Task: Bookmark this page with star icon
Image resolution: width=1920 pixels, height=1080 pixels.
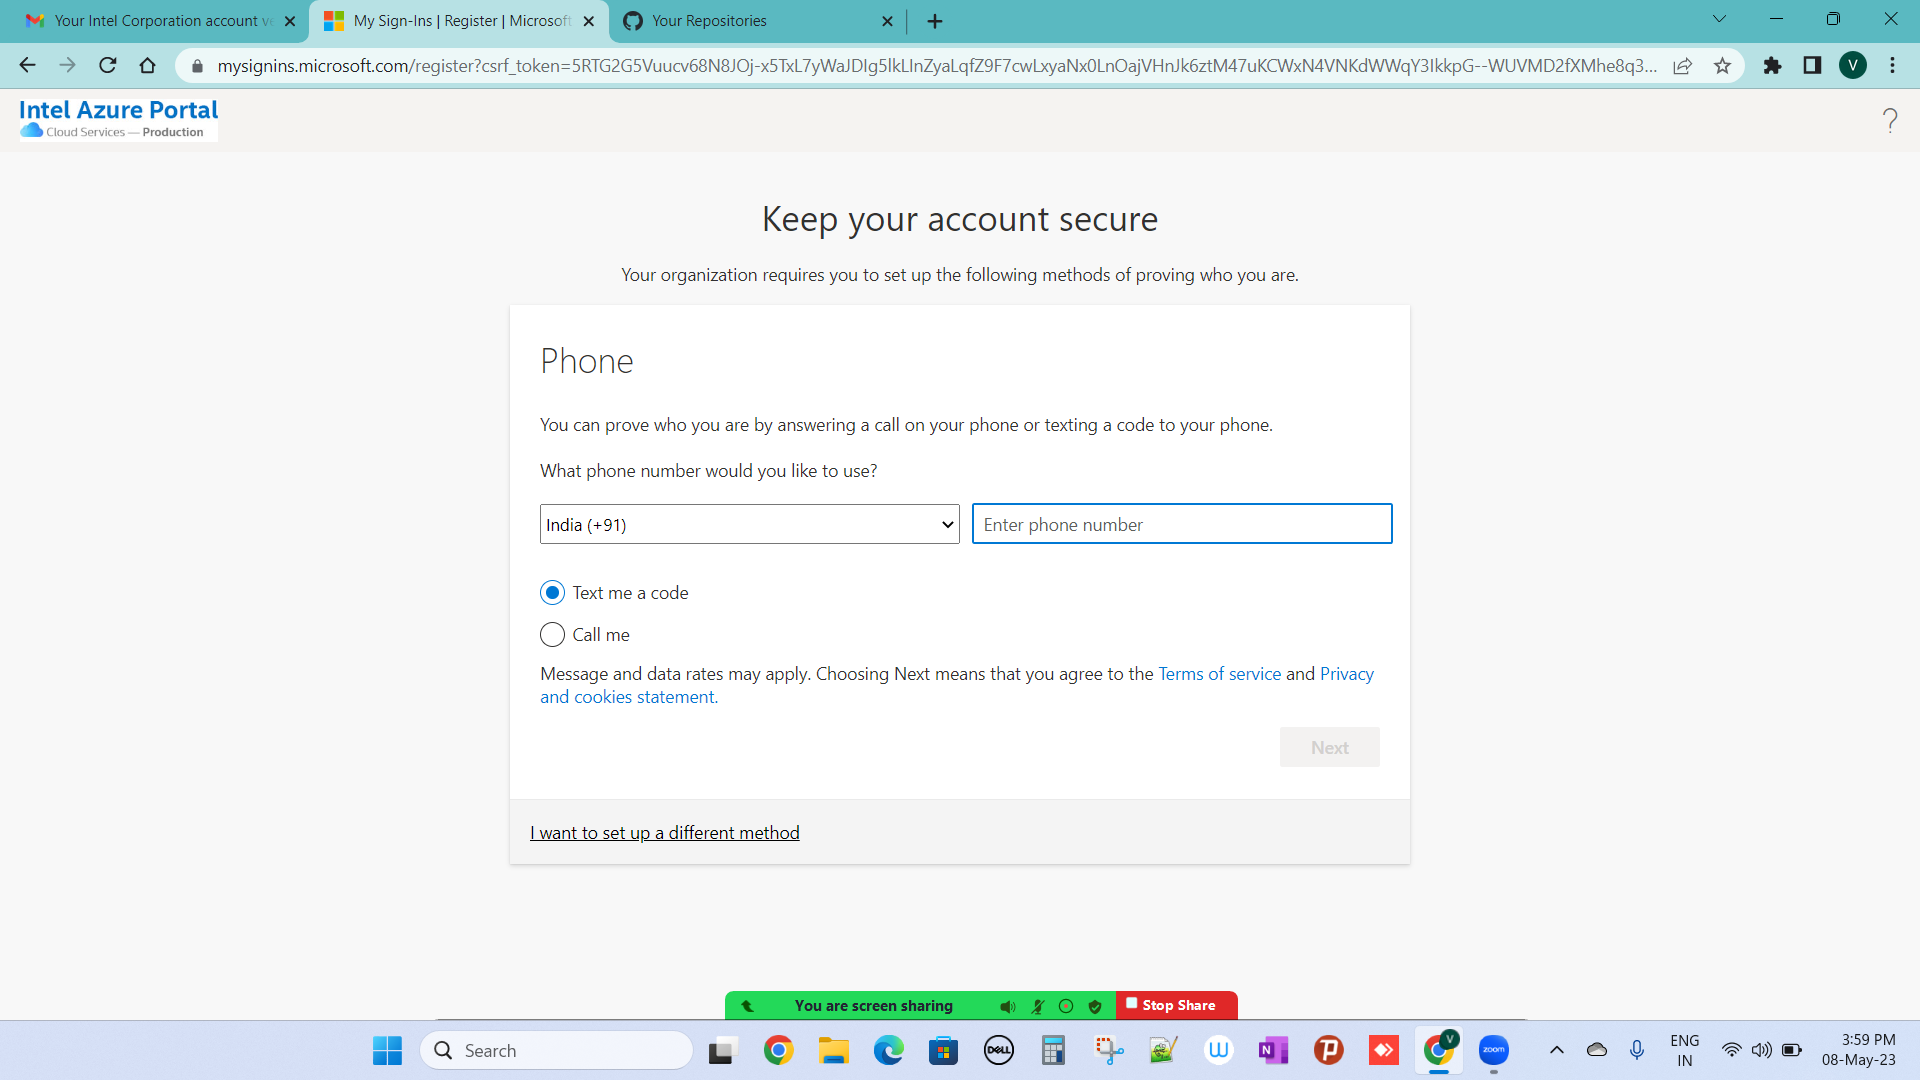Action: (1722, 66)
